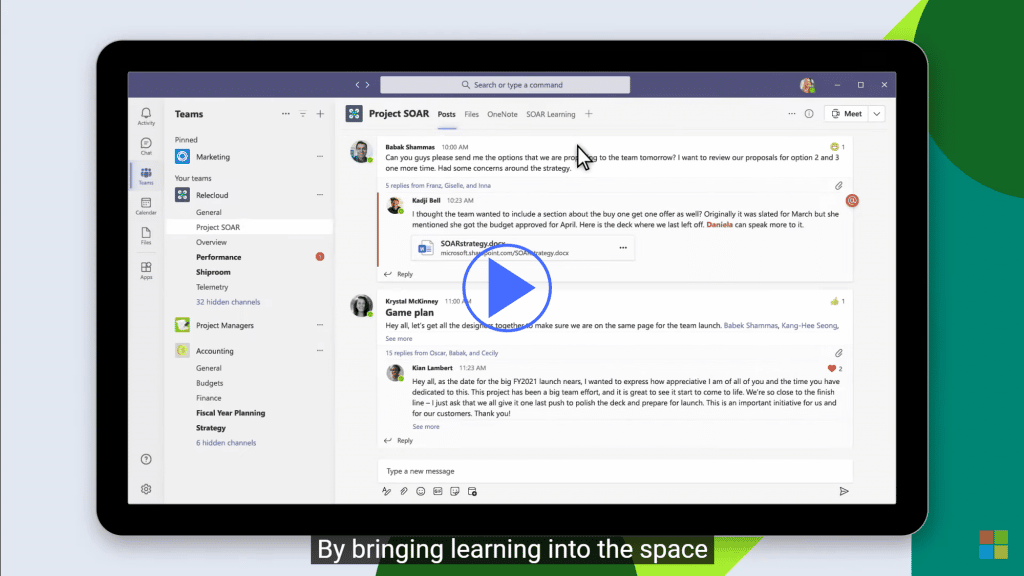Expand 32 hidden channels

(x=228, y=302)
